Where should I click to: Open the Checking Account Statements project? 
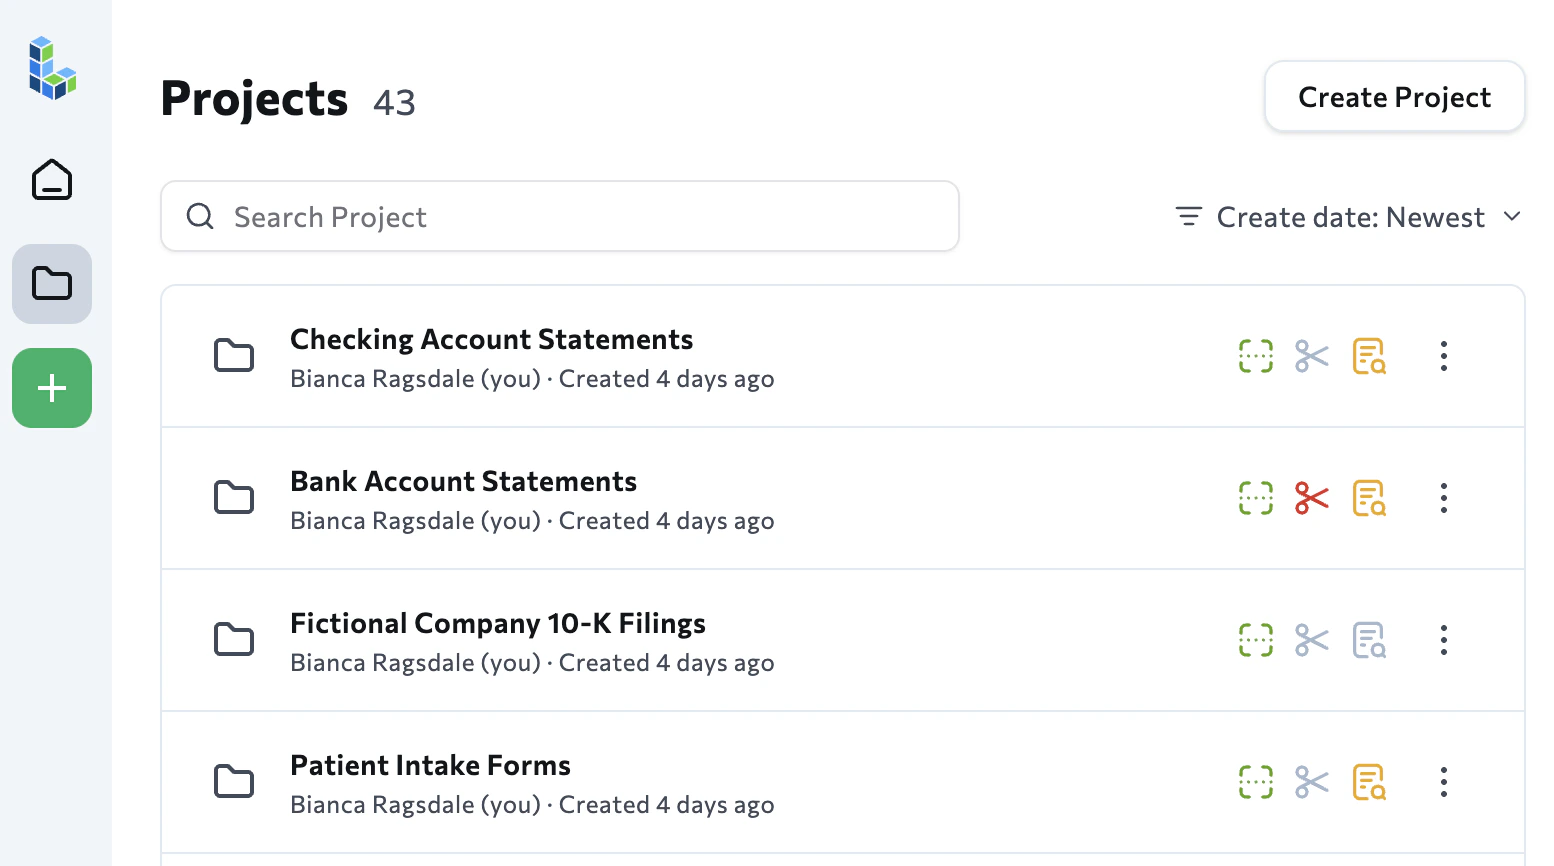click(x=491, y=339)
